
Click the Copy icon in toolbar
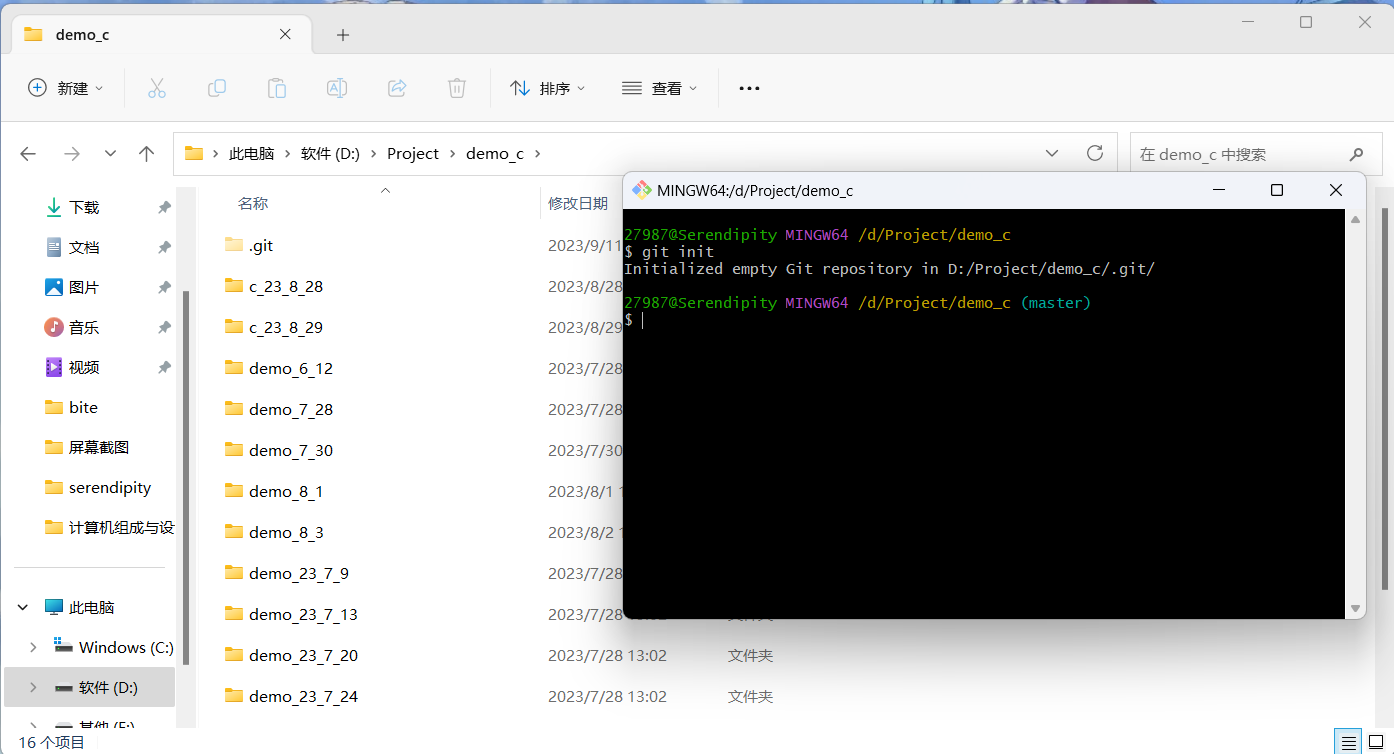coord(217,88)
